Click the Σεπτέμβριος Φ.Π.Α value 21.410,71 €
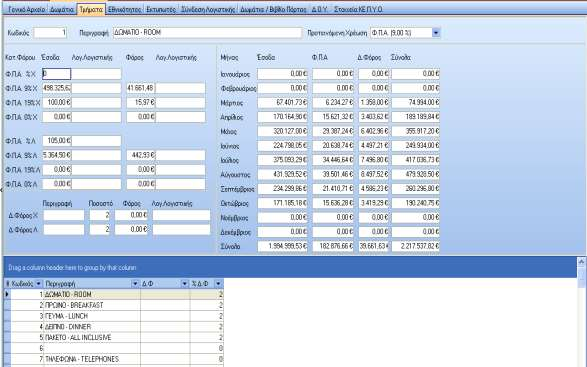The image size is (587, 367). [x=333, y=189]
